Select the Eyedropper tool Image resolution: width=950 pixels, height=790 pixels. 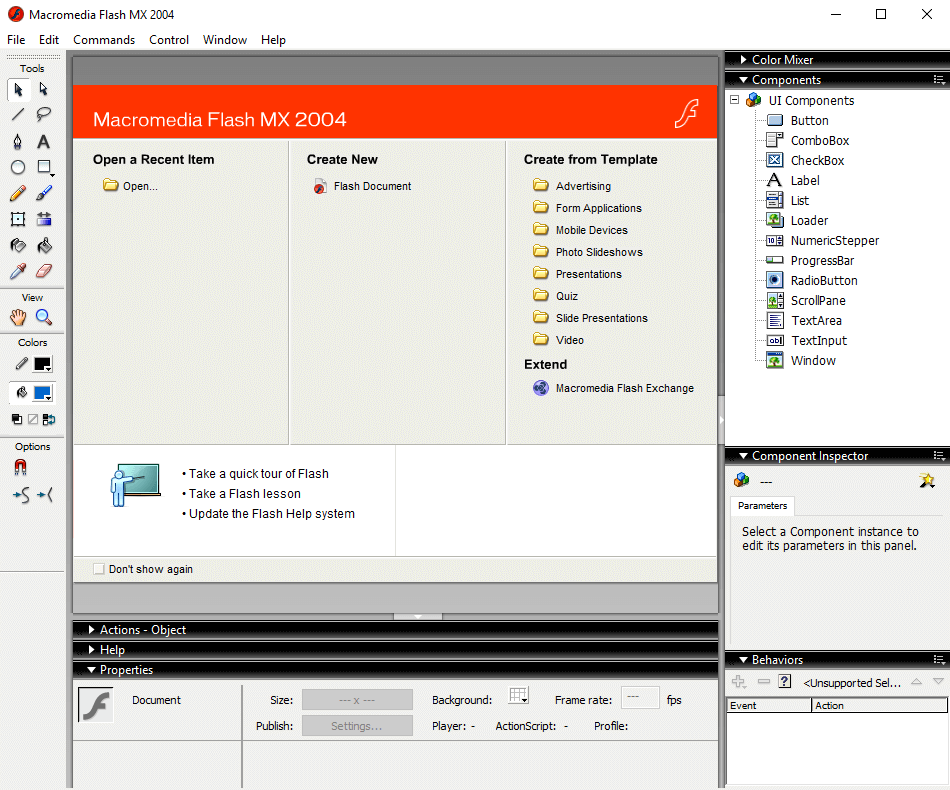(x=18, y=271)
